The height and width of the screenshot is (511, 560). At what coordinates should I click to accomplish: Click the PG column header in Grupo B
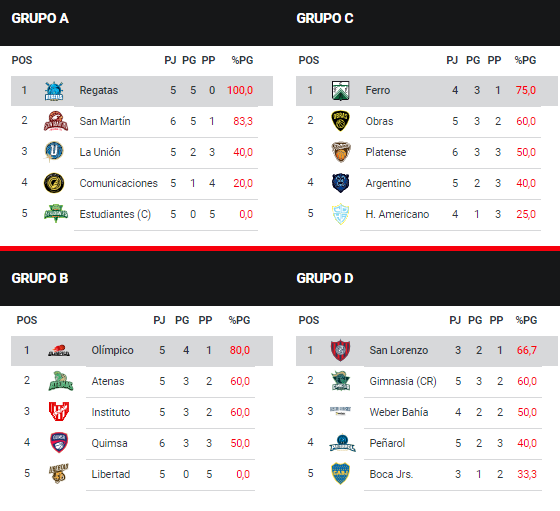coord(182,320)
